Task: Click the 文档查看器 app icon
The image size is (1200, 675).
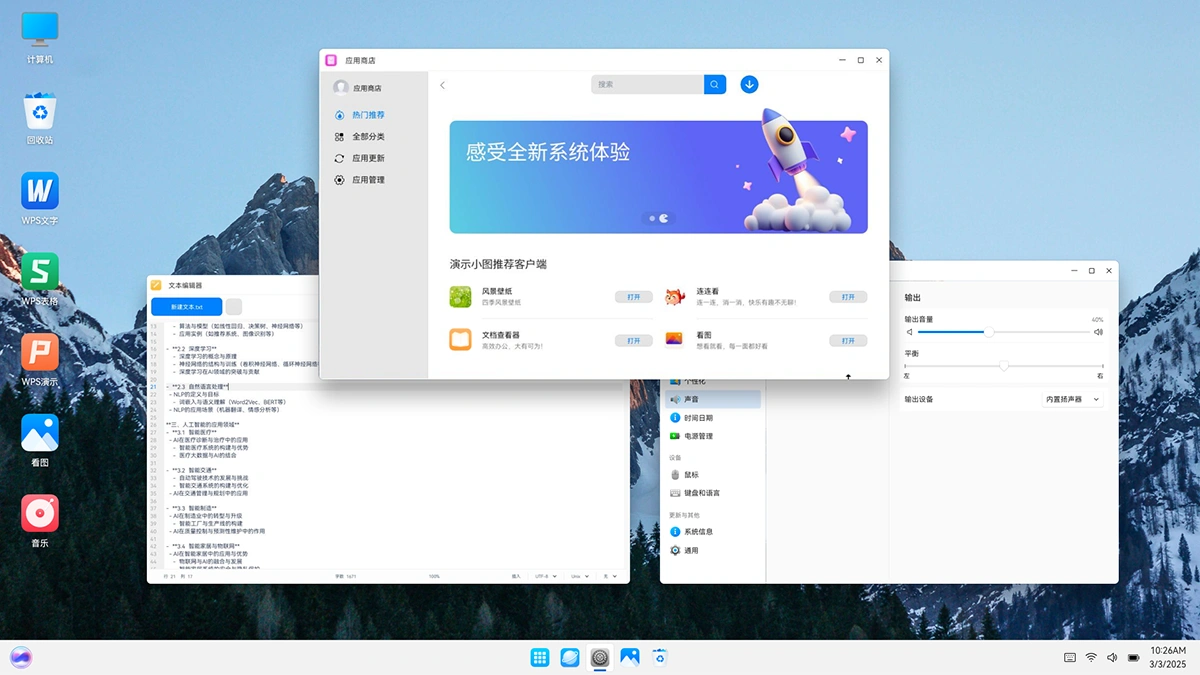Action: pyautogui.click(x=460, y=339)
